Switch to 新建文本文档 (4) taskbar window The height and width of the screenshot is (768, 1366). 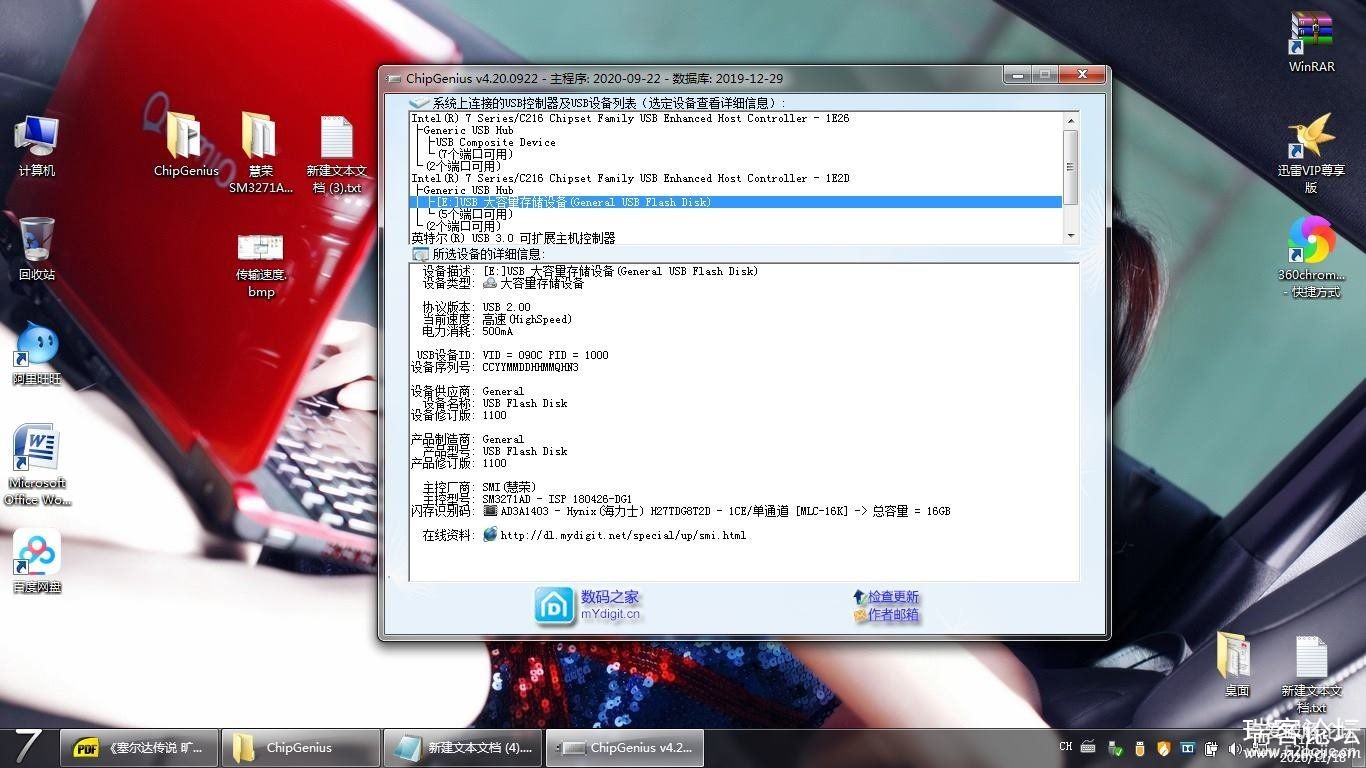(463, 748)
